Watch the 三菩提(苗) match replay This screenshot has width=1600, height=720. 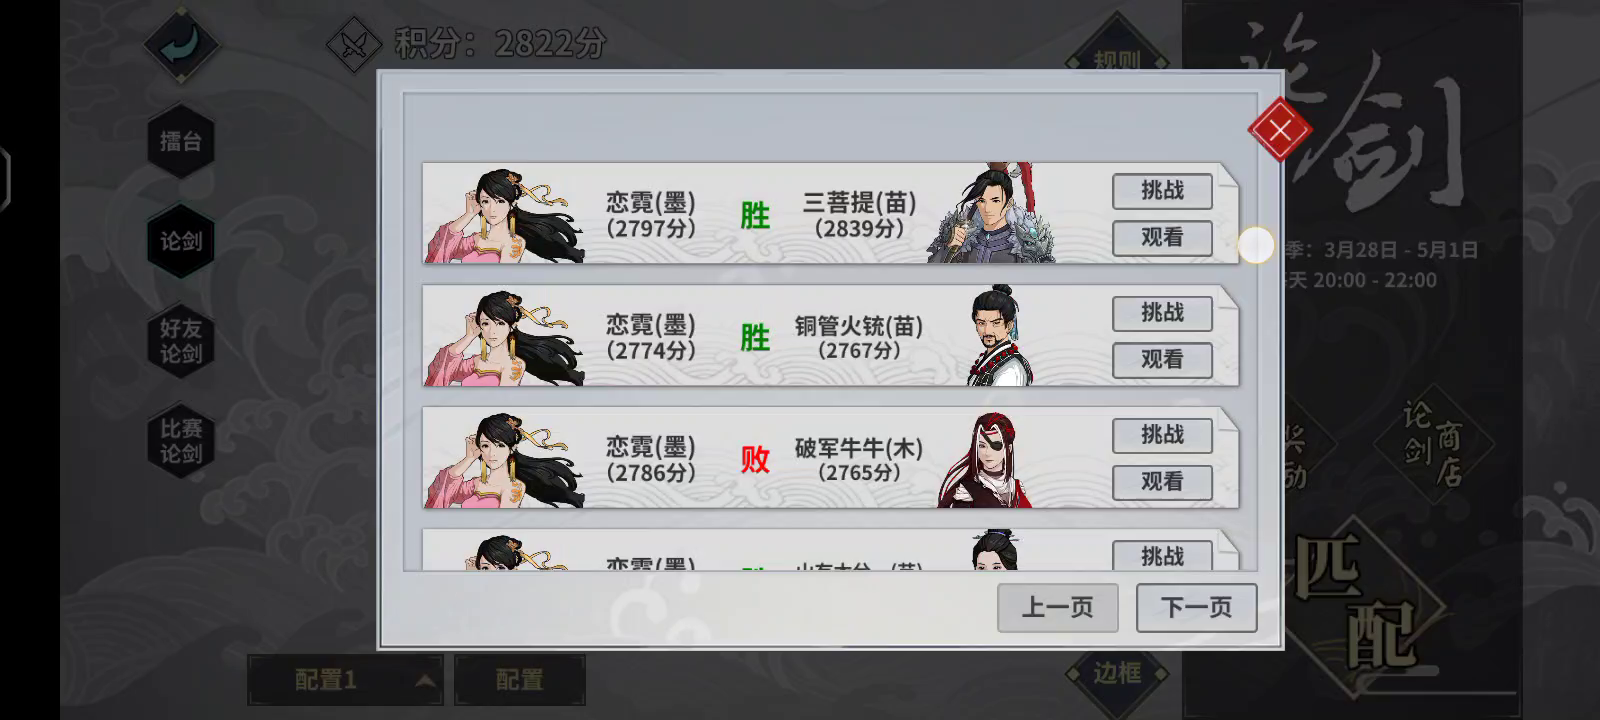pyautogui.click(x=1162, y=238)
